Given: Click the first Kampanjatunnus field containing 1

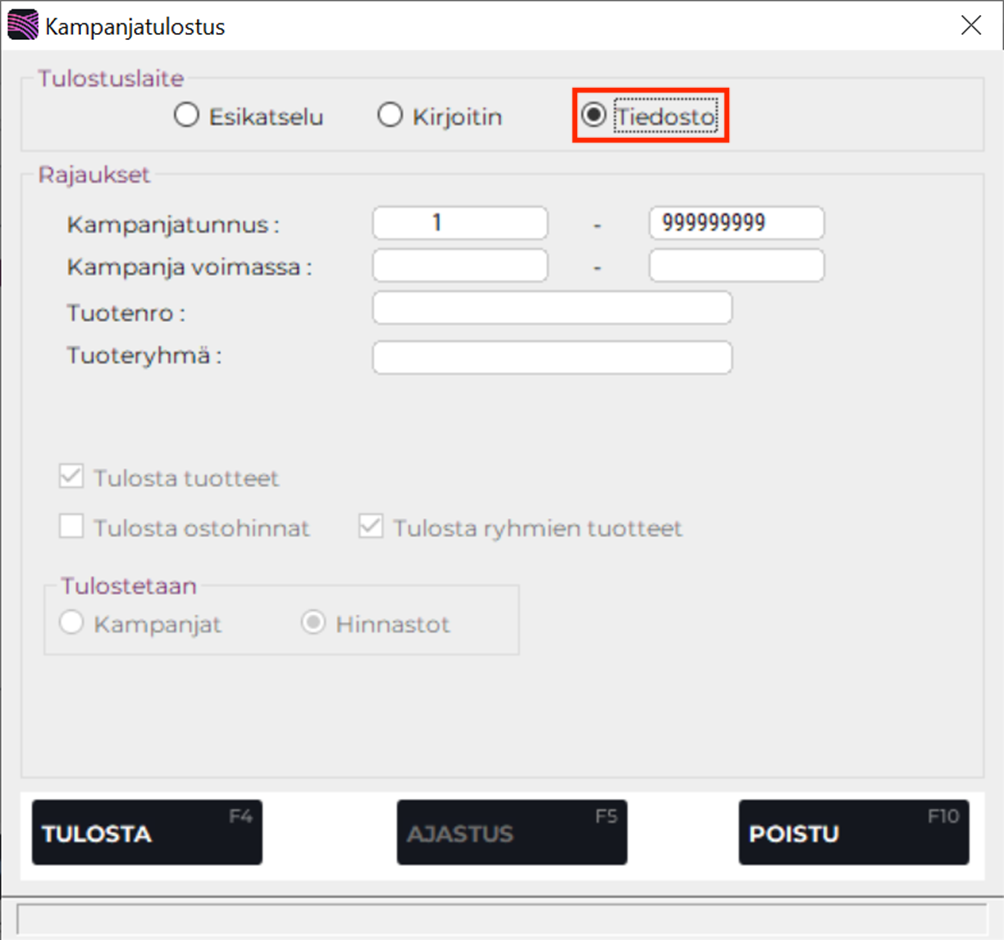Looking at the screenshot, I should tap(459, 222).
